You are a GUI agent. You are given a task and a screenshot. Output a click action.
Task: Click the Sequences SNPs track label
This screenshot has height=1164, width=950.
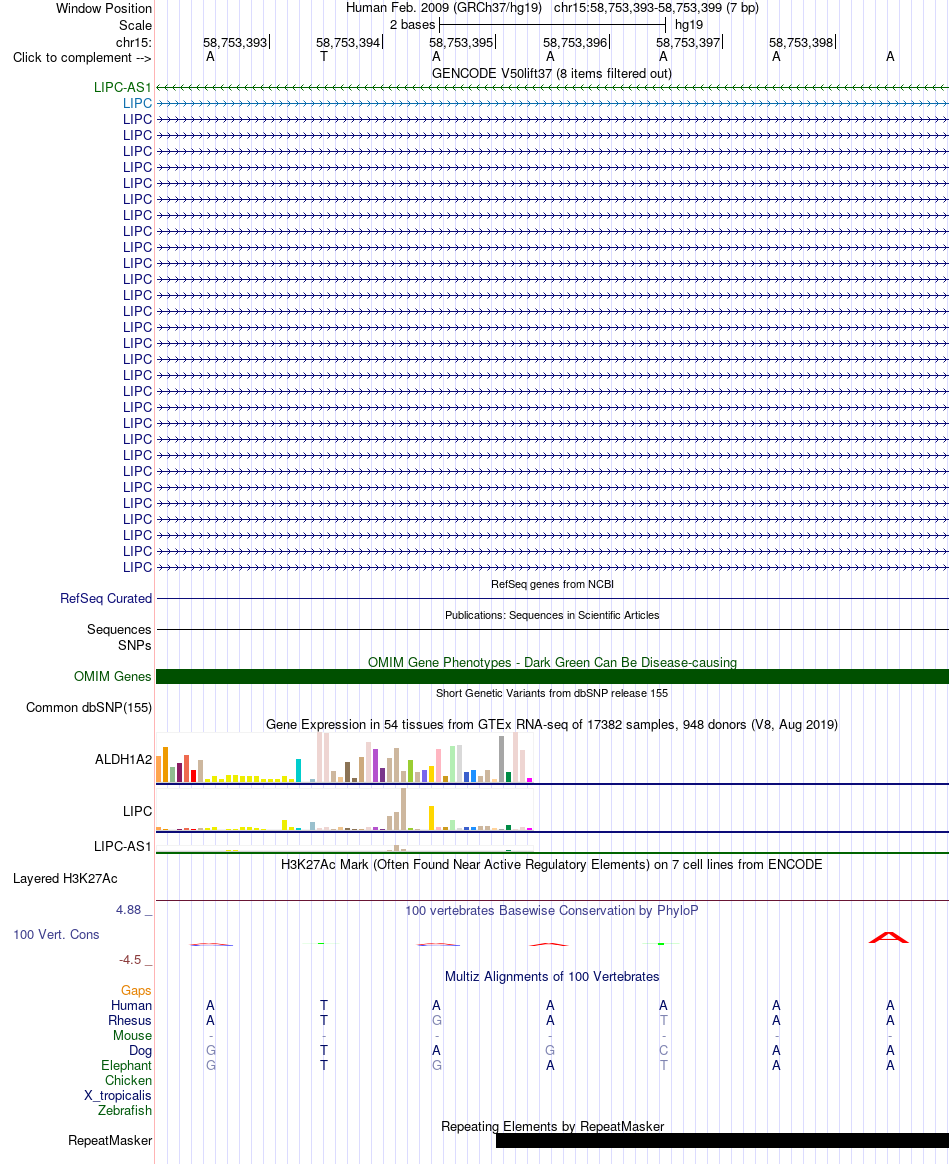pyautogui.click(x=119, y=637)
